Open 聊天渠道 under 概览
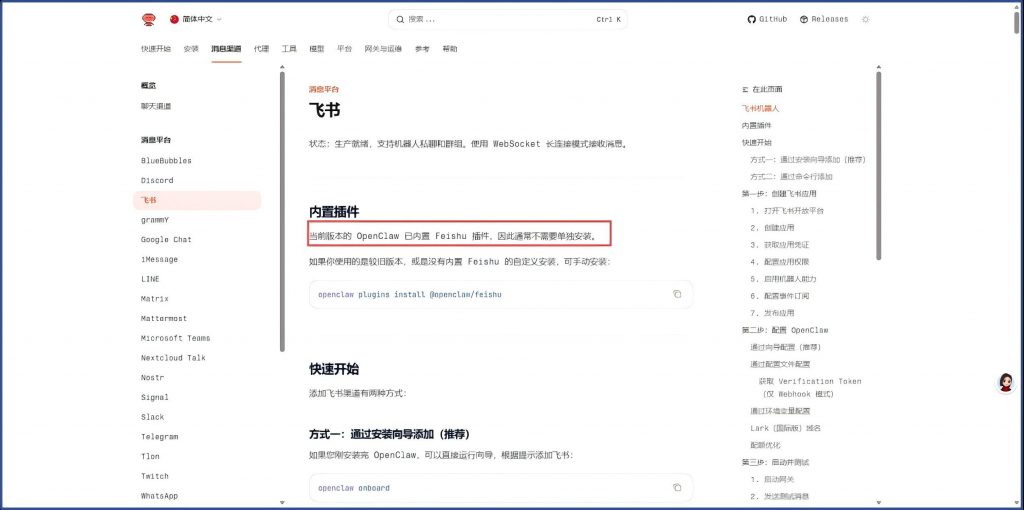This screenshot has width=1024, height=510. click(x=155, y=106)
